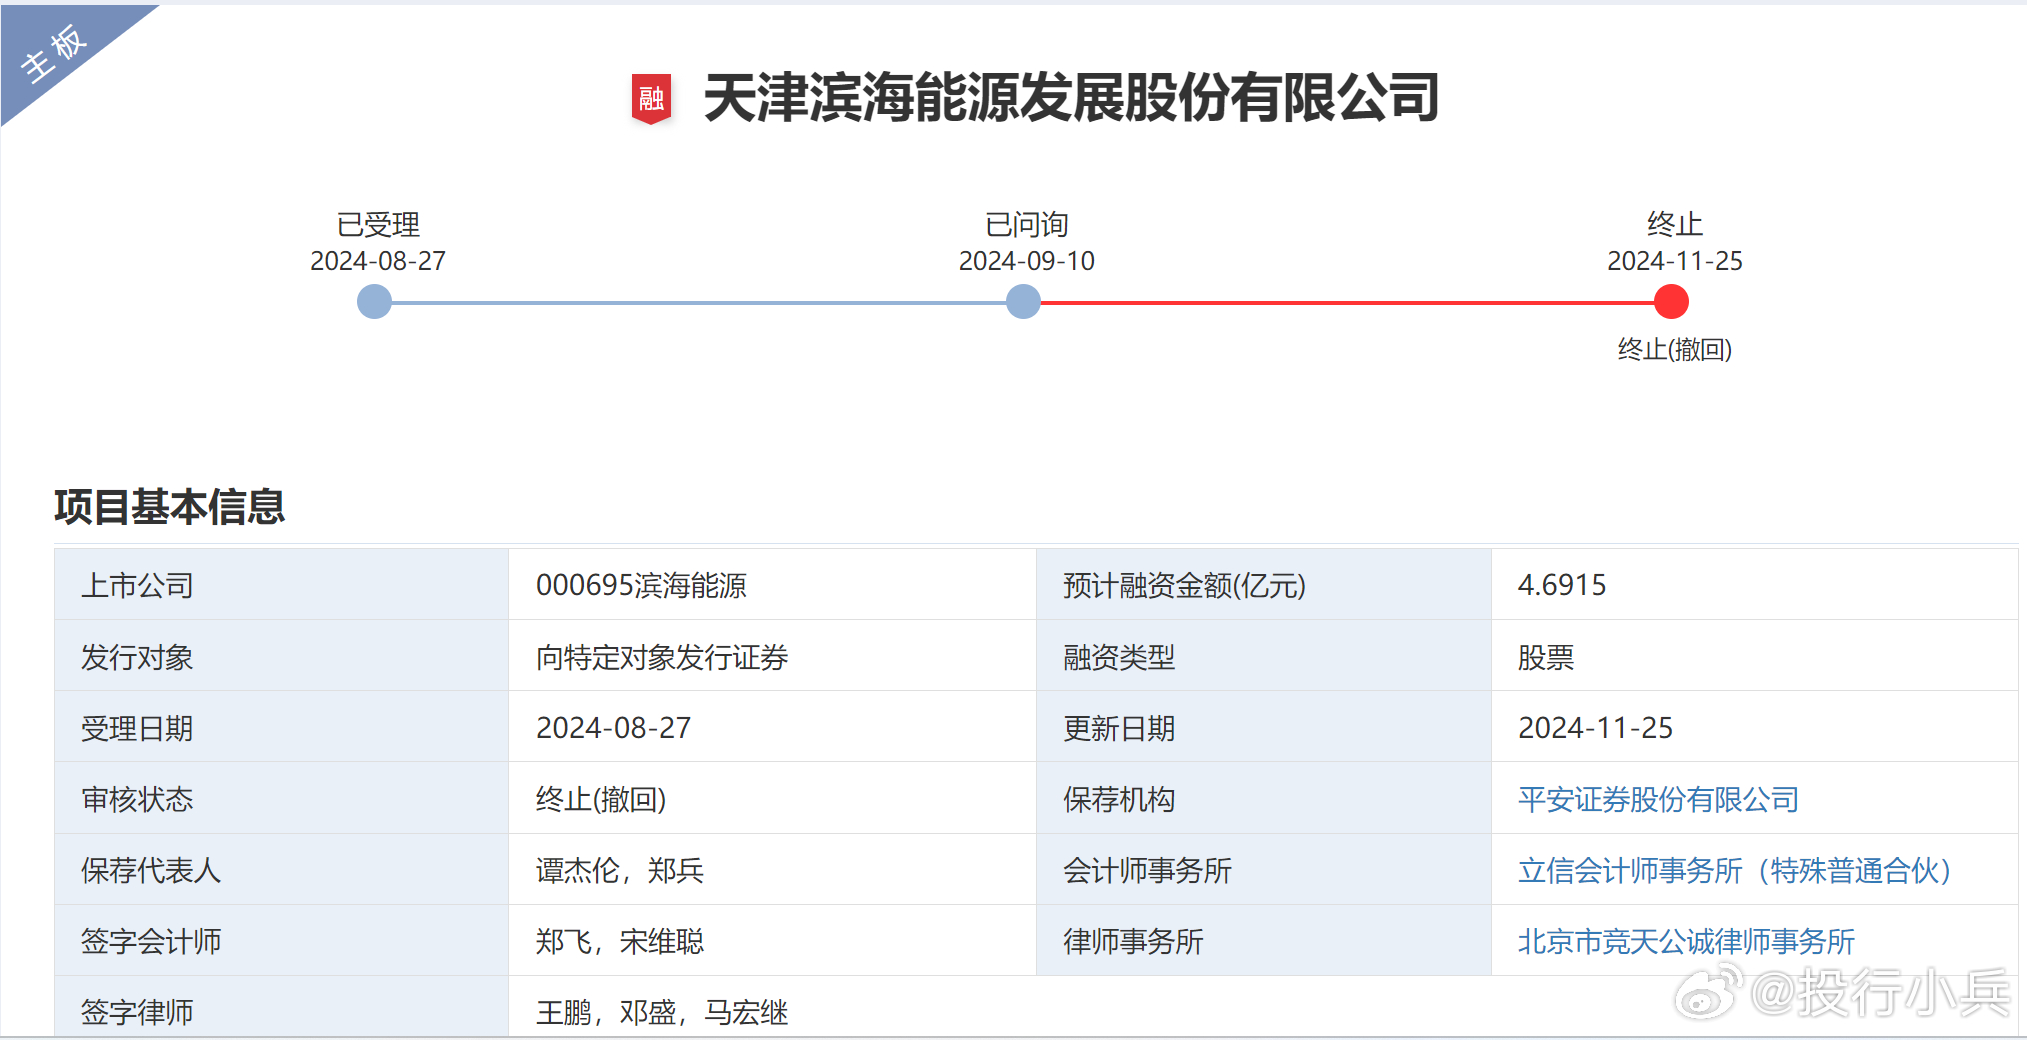
Task: Click the 审核状态 label cell
Action: pos(281,798)
